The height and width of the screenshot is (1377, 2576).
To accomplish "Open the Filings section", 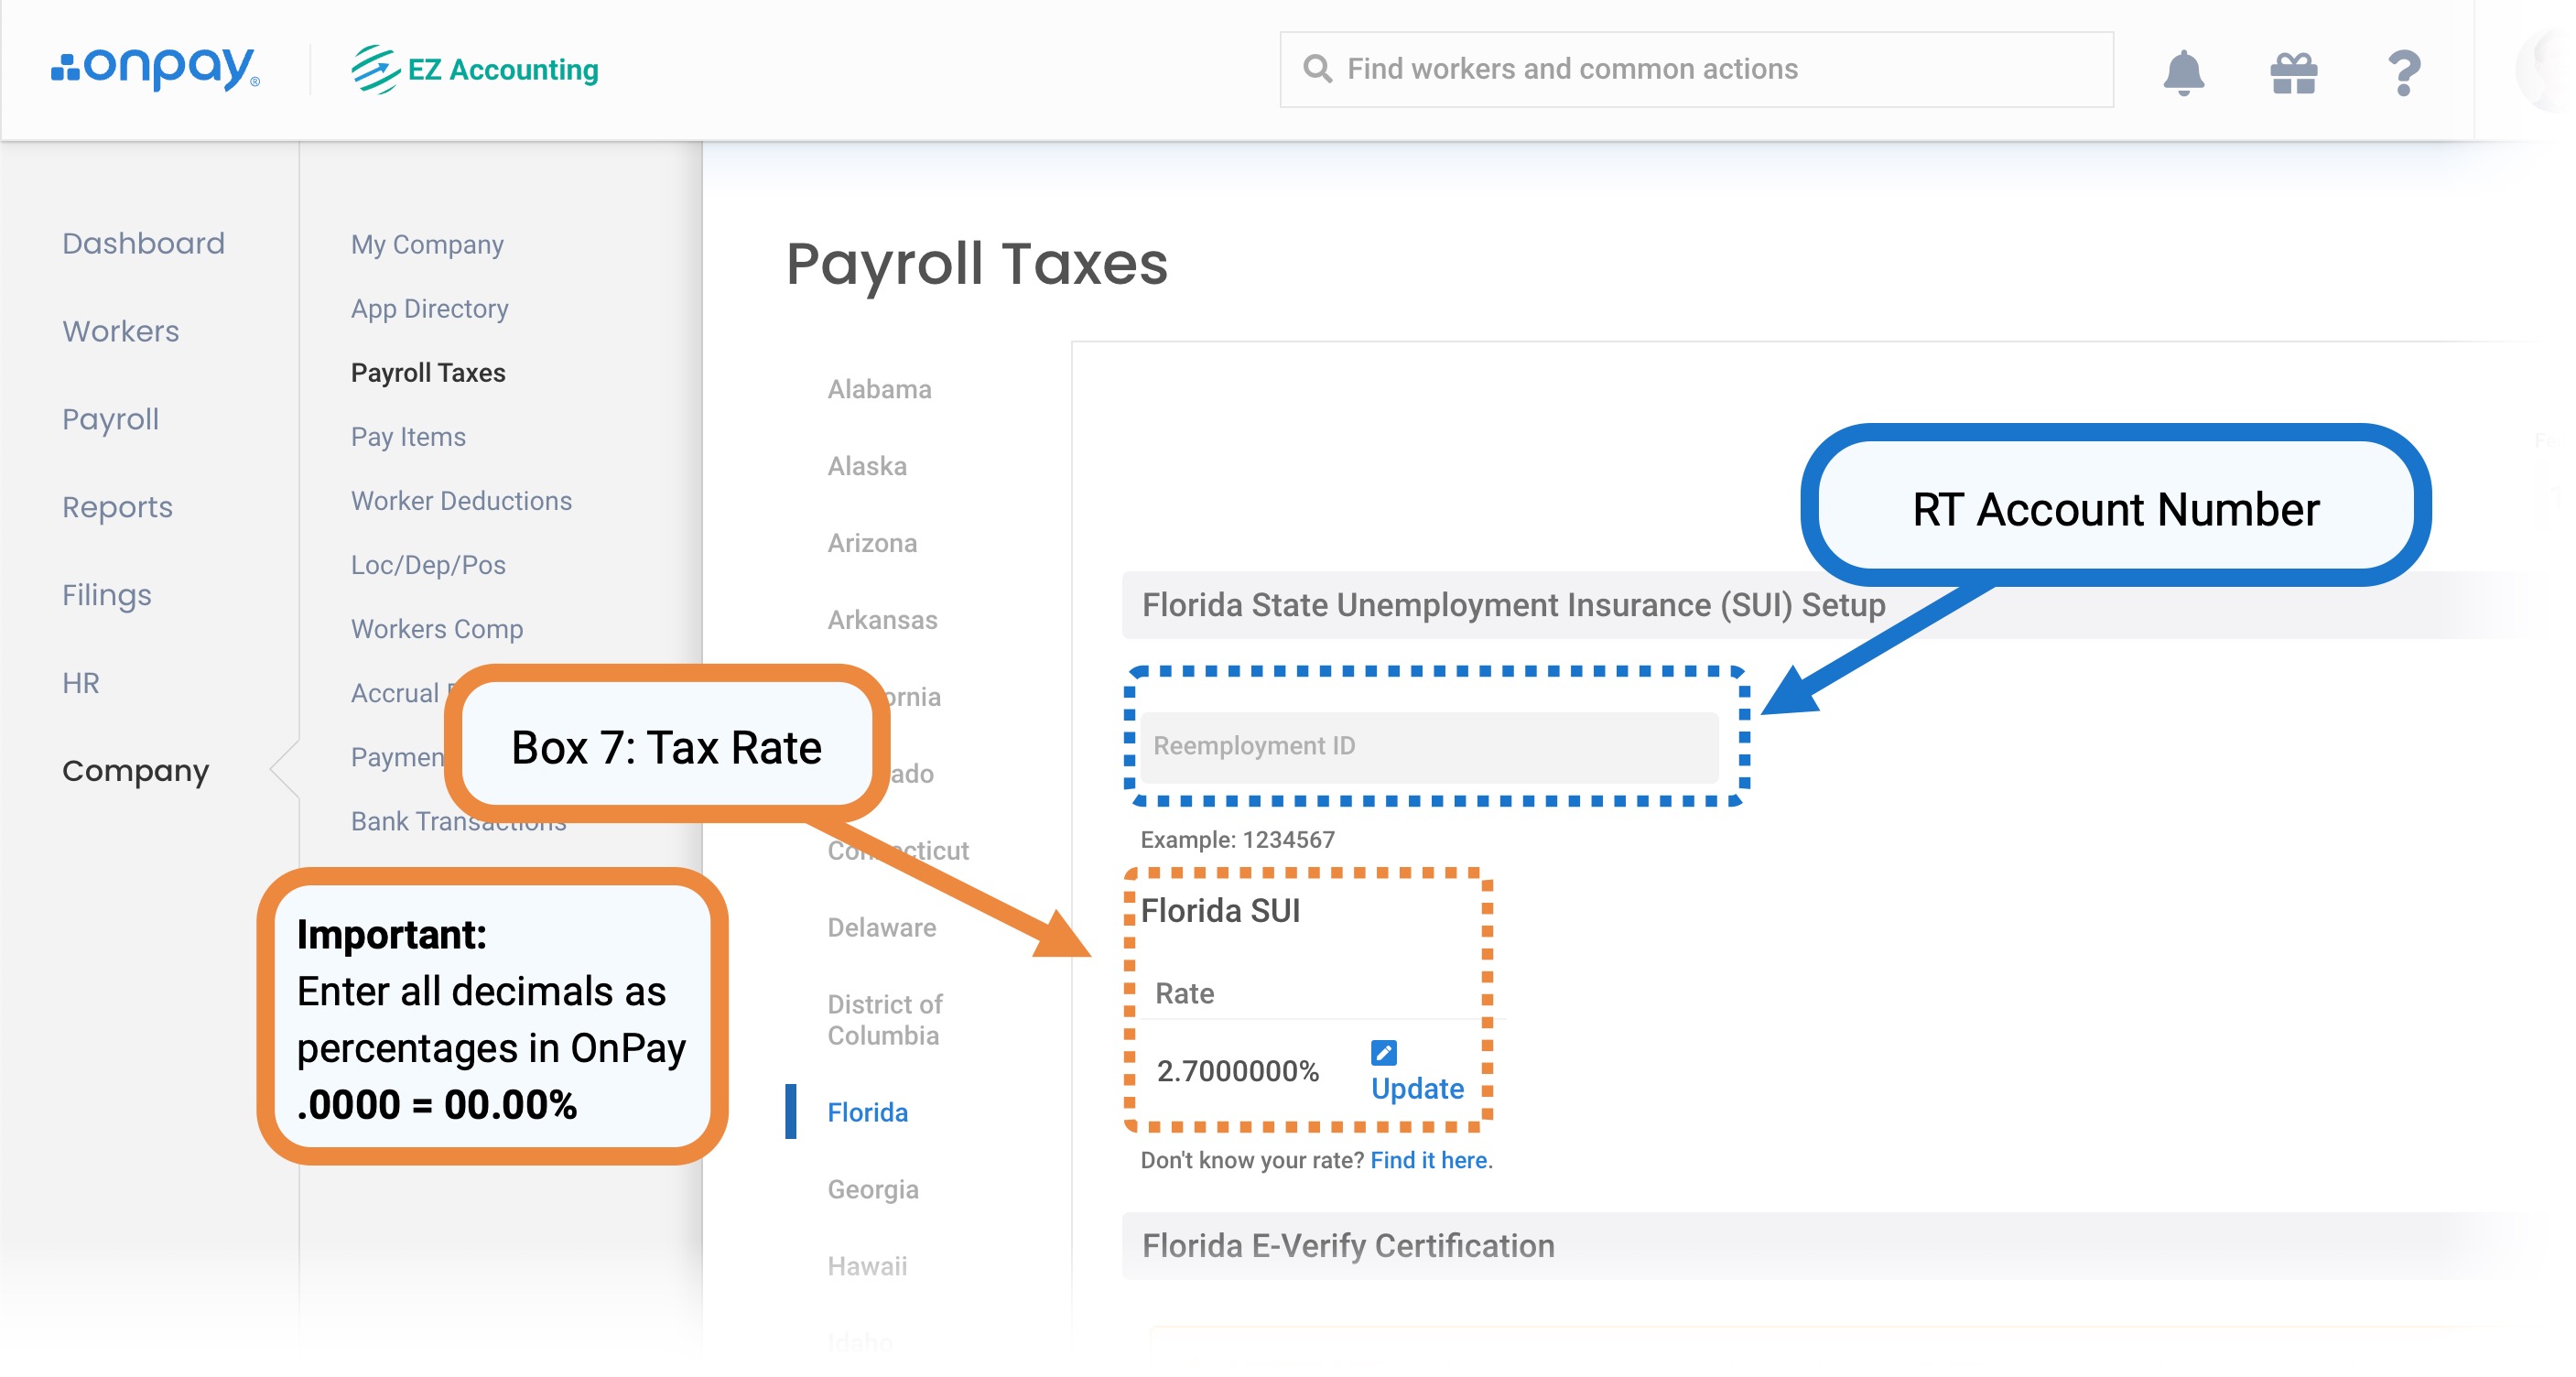I will pos(105,594).
